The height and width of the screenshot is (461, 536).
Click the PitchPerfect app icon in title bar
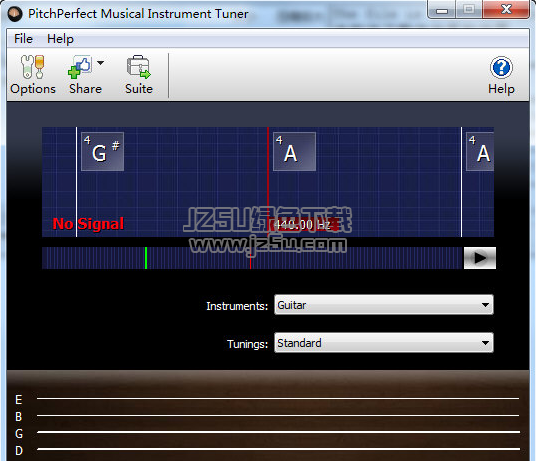coord(15,14)
